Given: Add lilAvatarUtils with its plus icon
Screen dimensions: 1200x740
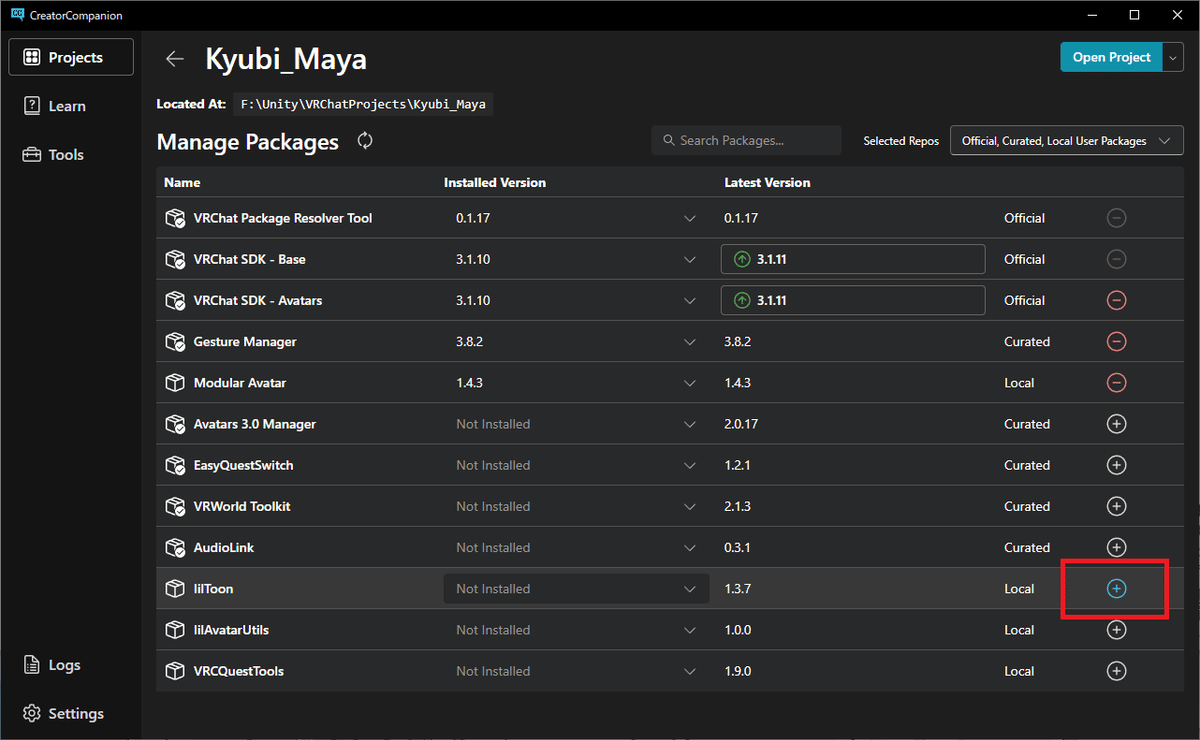Looking at the screenshot, I should tap(1117, 630).
